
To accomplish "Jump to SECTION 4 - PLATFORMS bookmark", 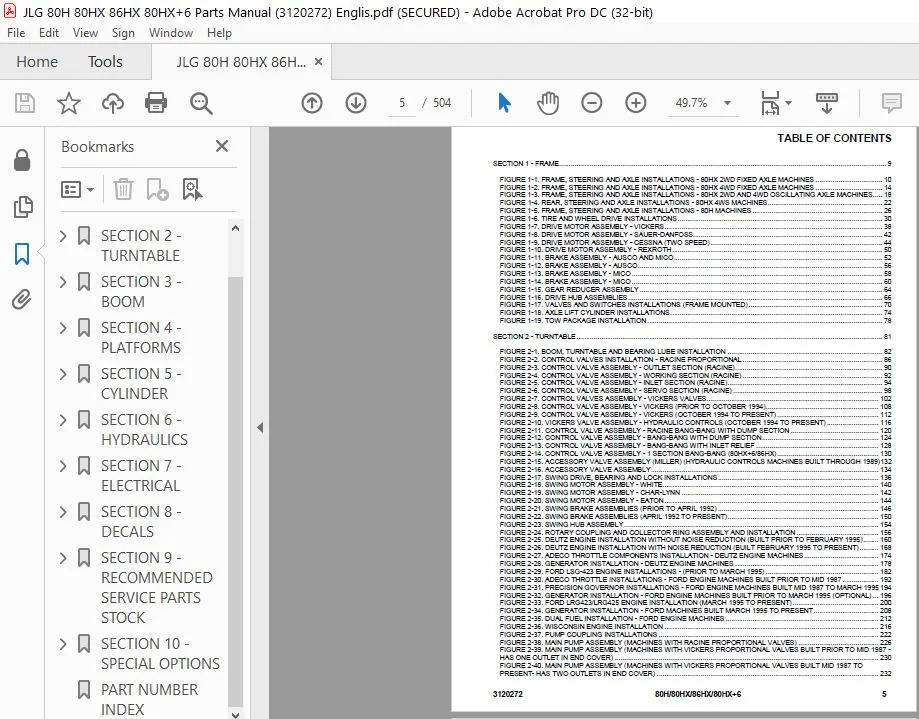I will click(141, 338).
